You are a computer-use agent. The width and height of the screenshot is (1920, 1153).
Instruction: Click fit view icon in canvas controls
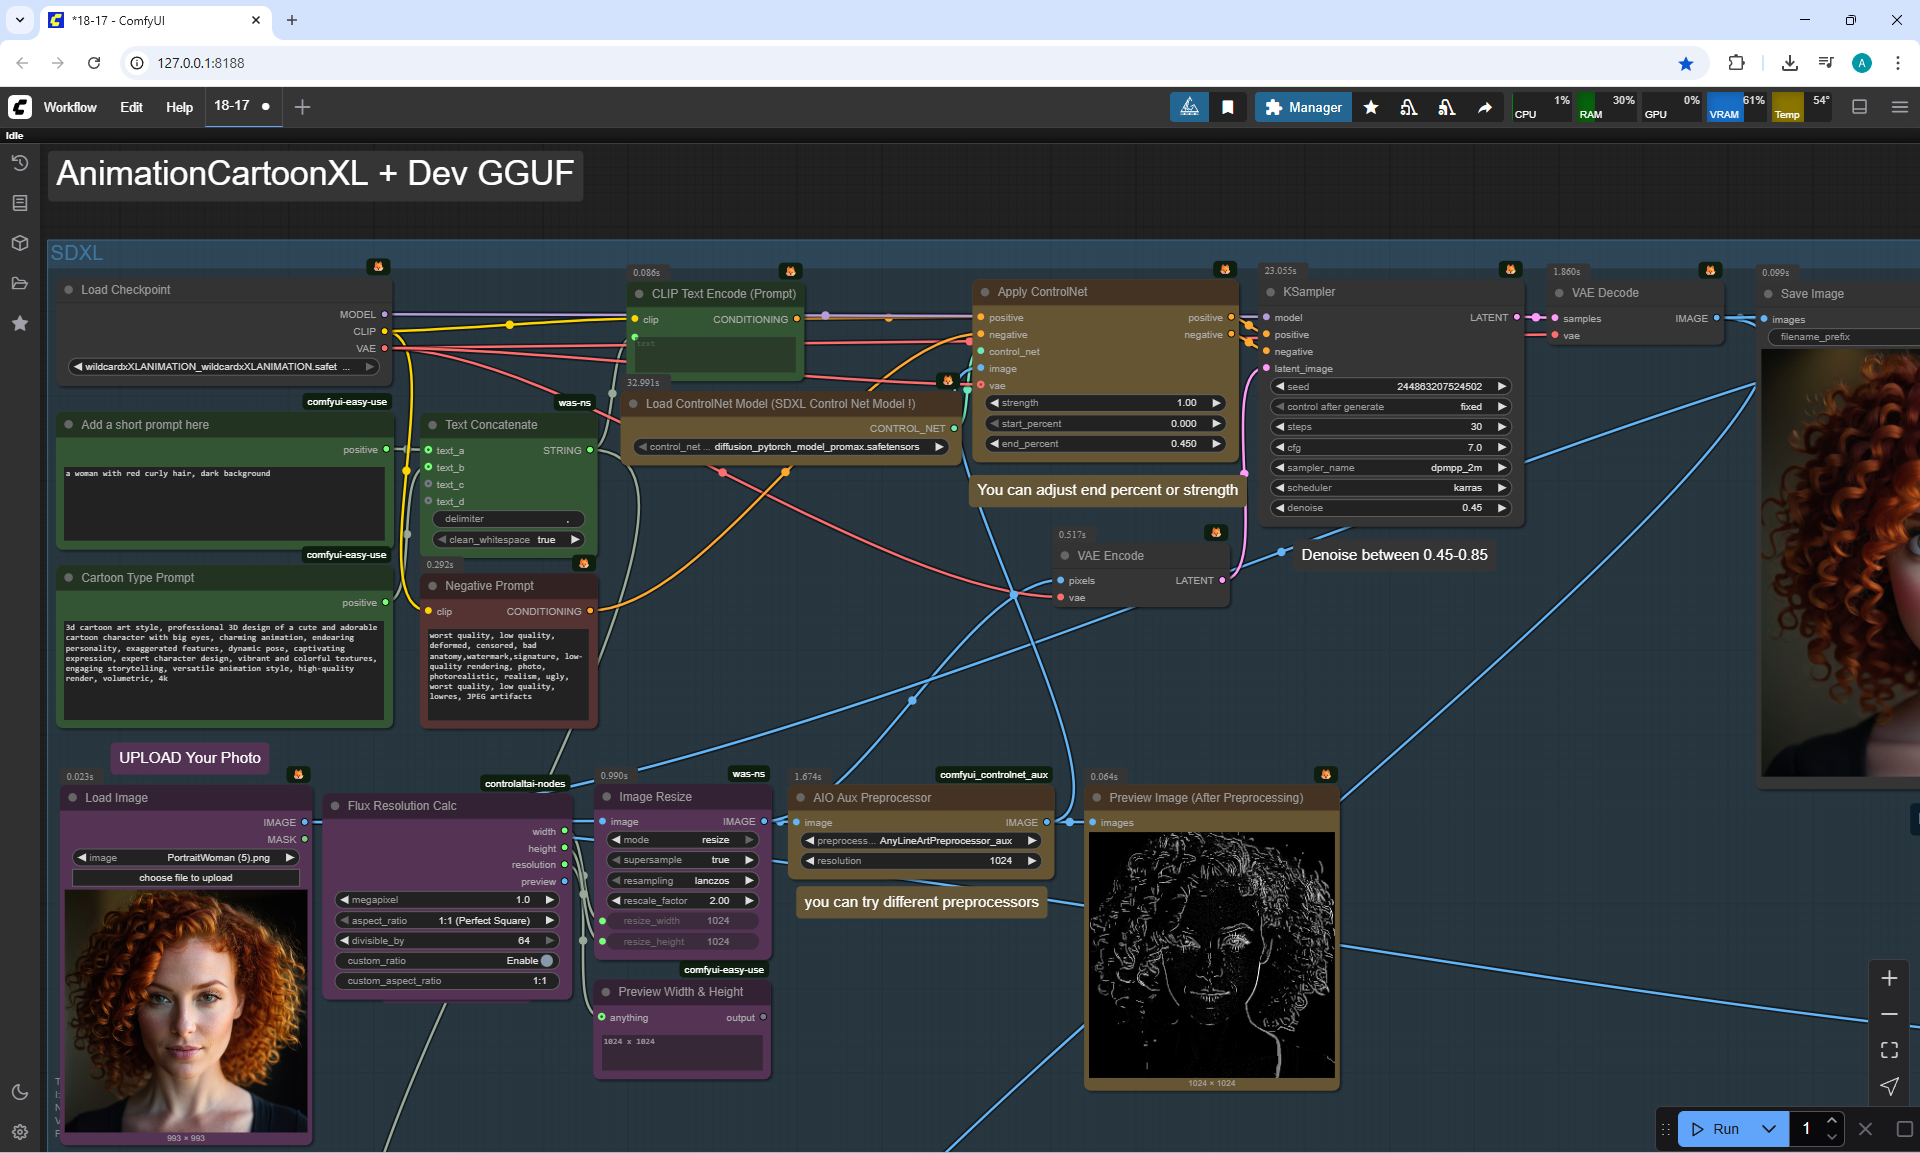(x=1889, y=1050)
